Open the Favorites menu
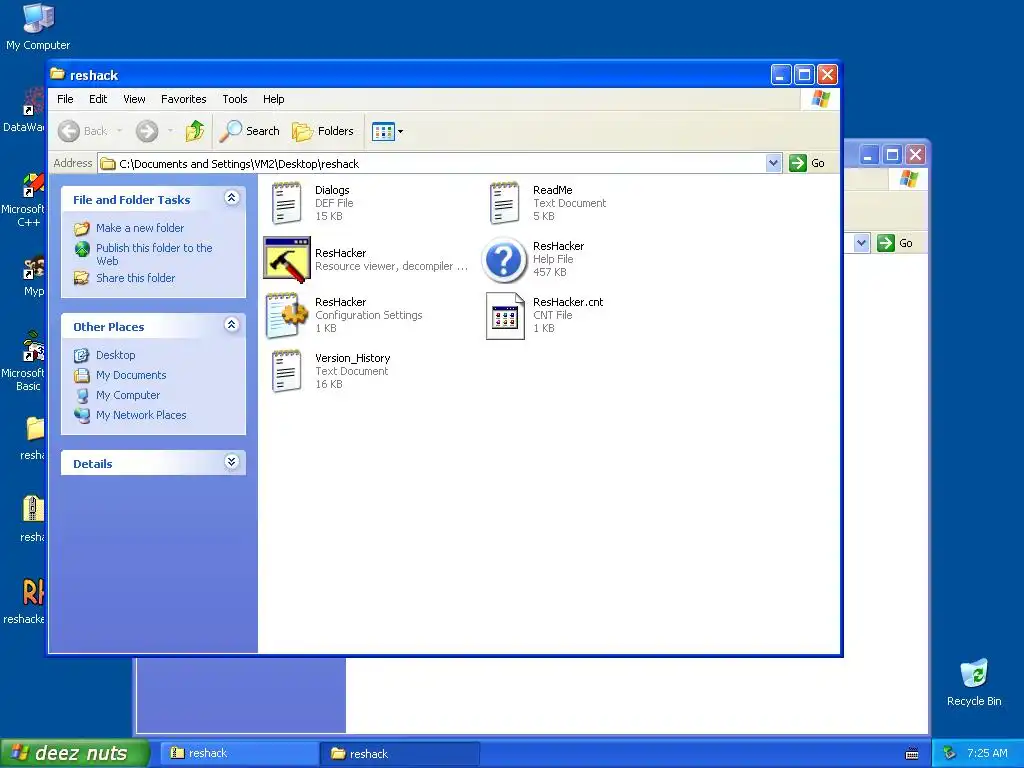Image resolution: width=1024 pixels, height=768 pixels. tap(184, 99)
